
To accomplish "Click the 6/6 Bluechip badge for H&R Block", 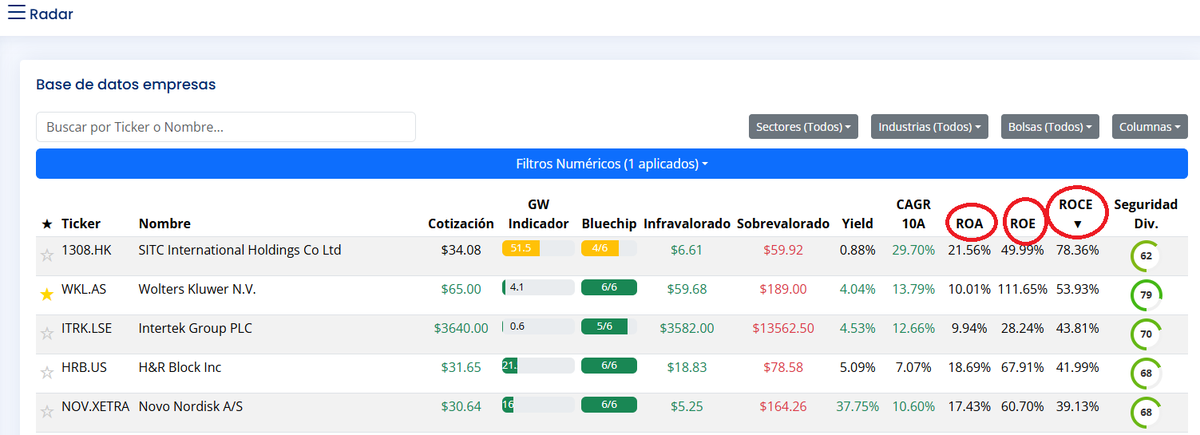I will (x=608, y=365).
